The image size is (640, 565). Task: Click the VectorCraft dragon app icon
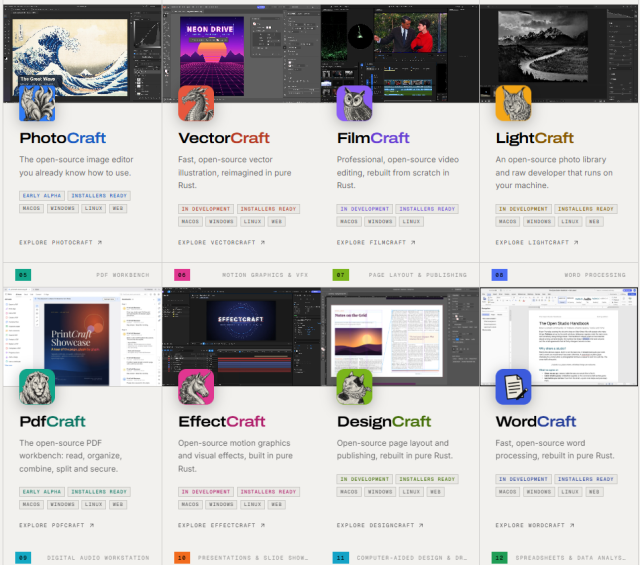coord(196,103)
